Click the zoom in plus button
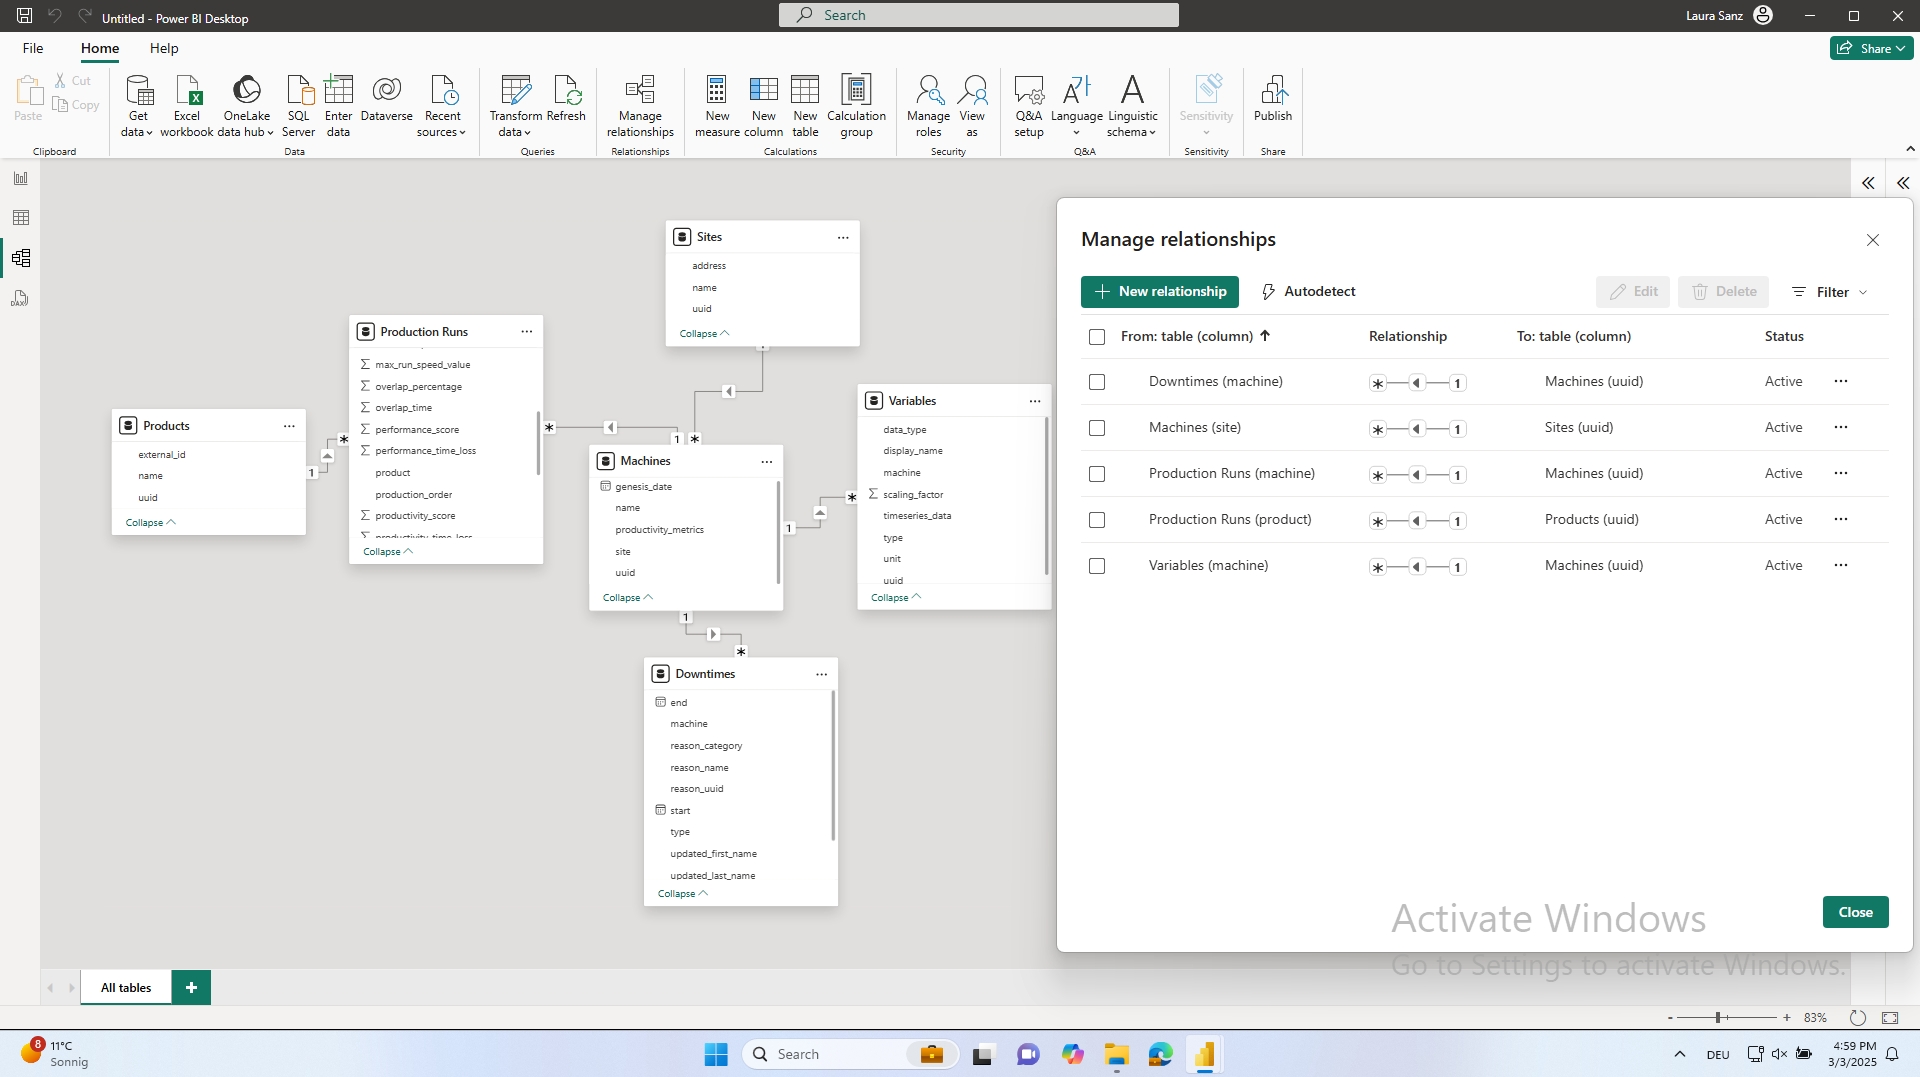Screen dimensions: 1920x1077 tap(1787, 1017)
